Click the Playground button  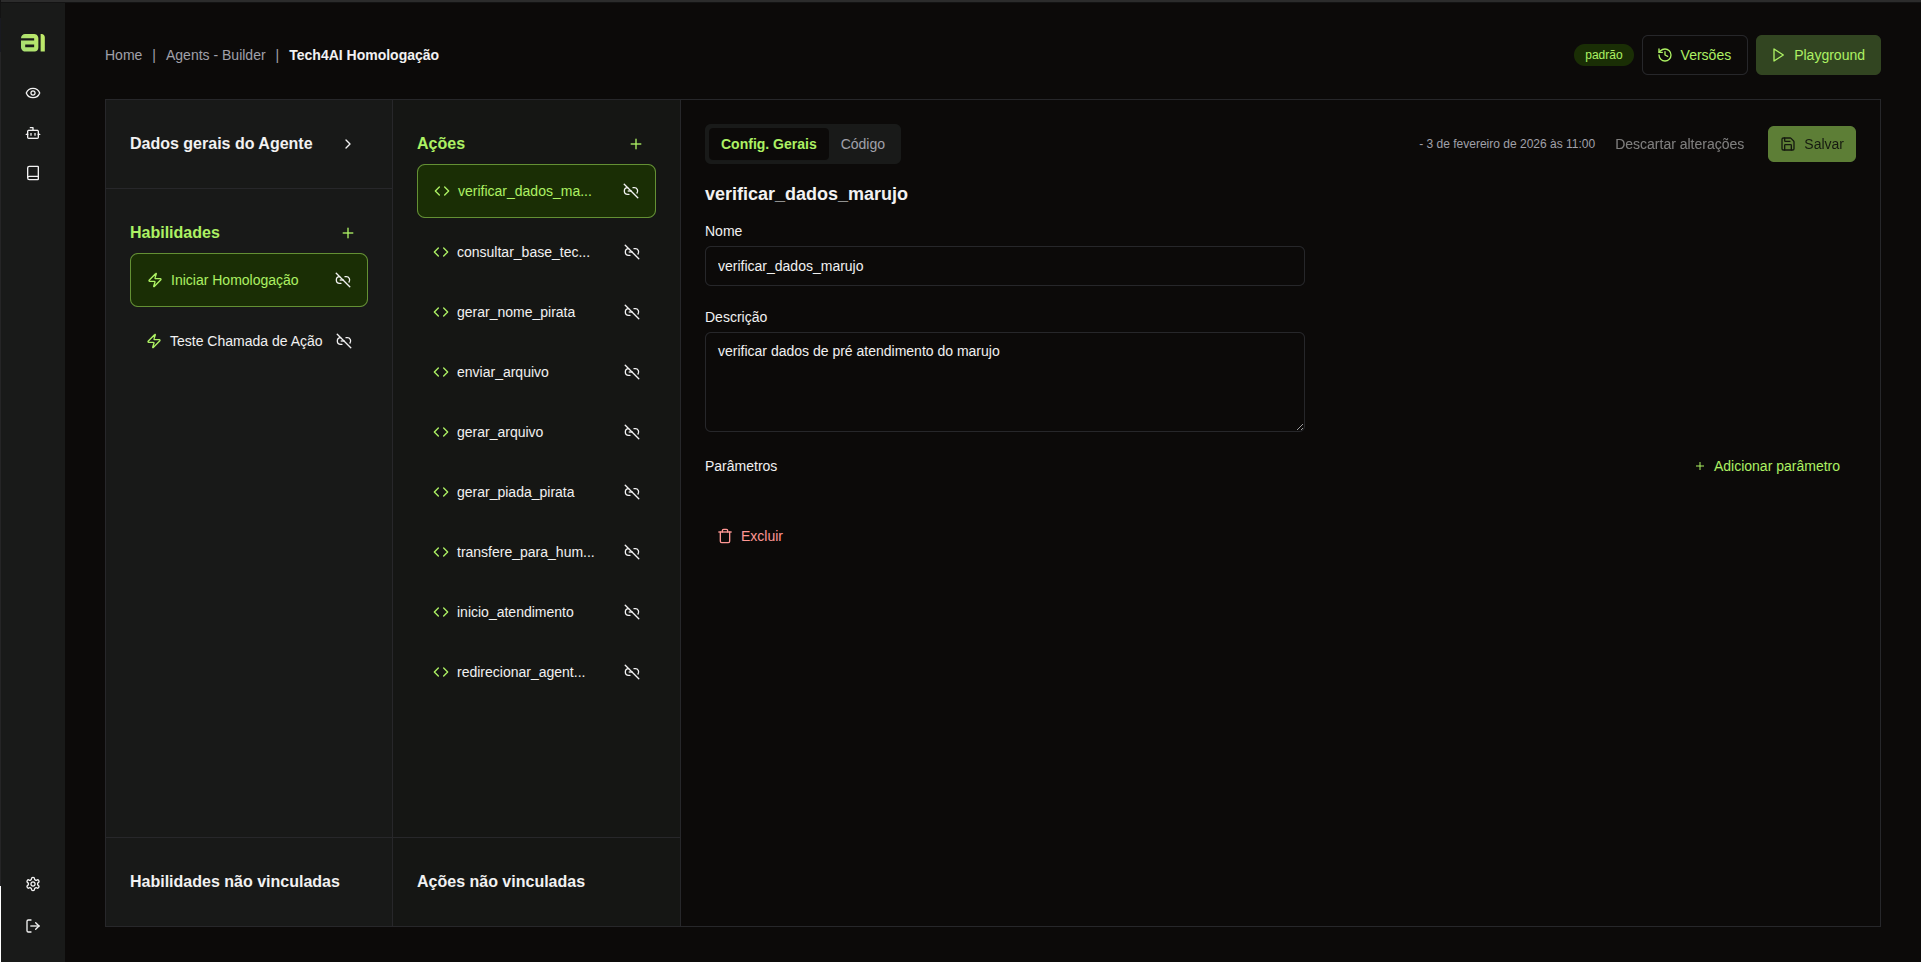1818,55
